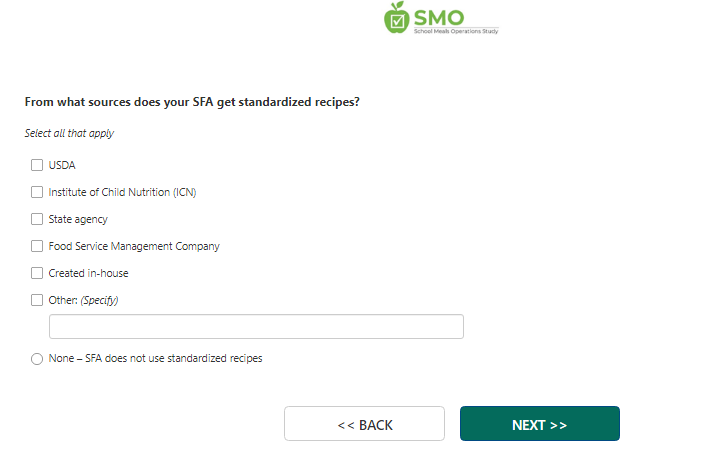Select Food Service Management Company checkbox
The image size is (702, 467).
click(37, 246)
